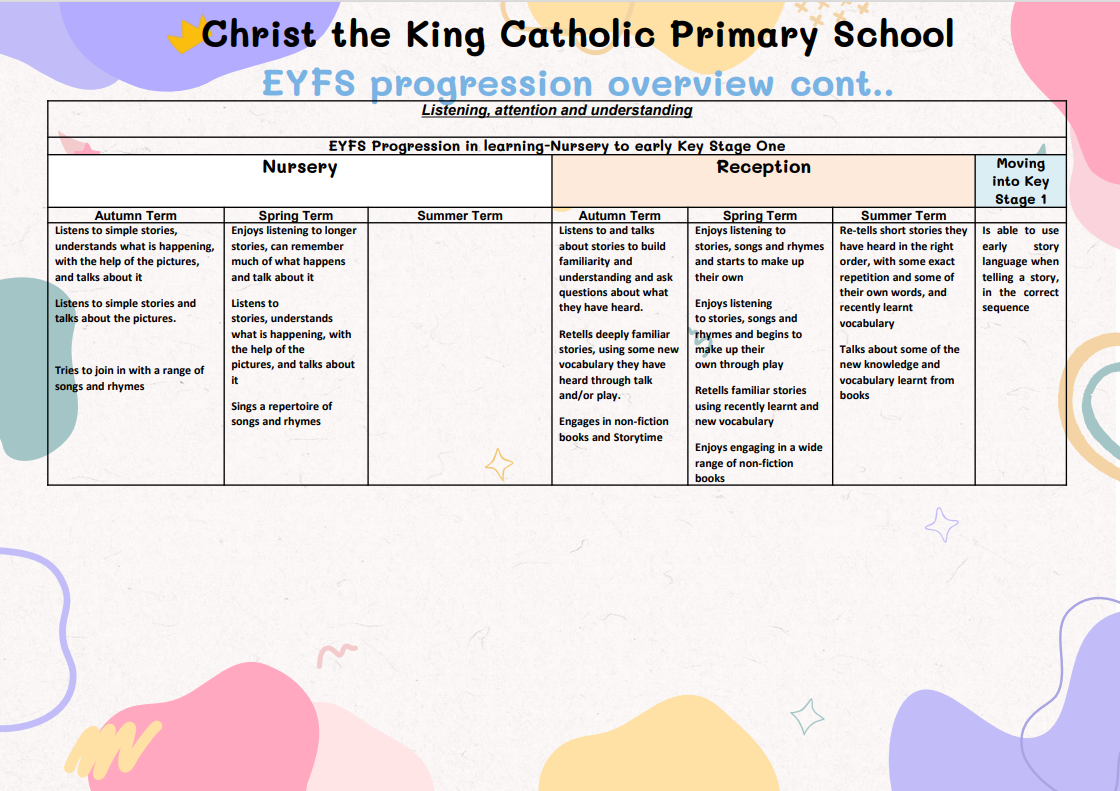The height and width of the screenshot is (791, 1120).
Task: Click the Nursery Summer Term column header
Action: tap(459, 215)
